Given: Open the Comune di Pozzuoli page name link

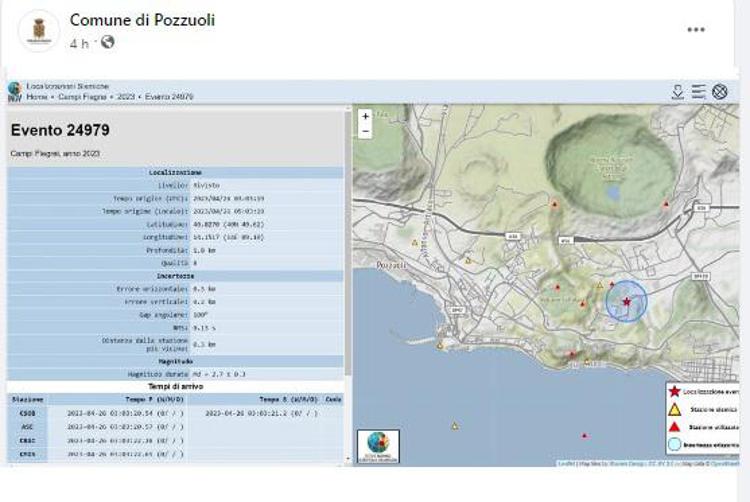Looking at the screenshot, I should click(142, 20).
